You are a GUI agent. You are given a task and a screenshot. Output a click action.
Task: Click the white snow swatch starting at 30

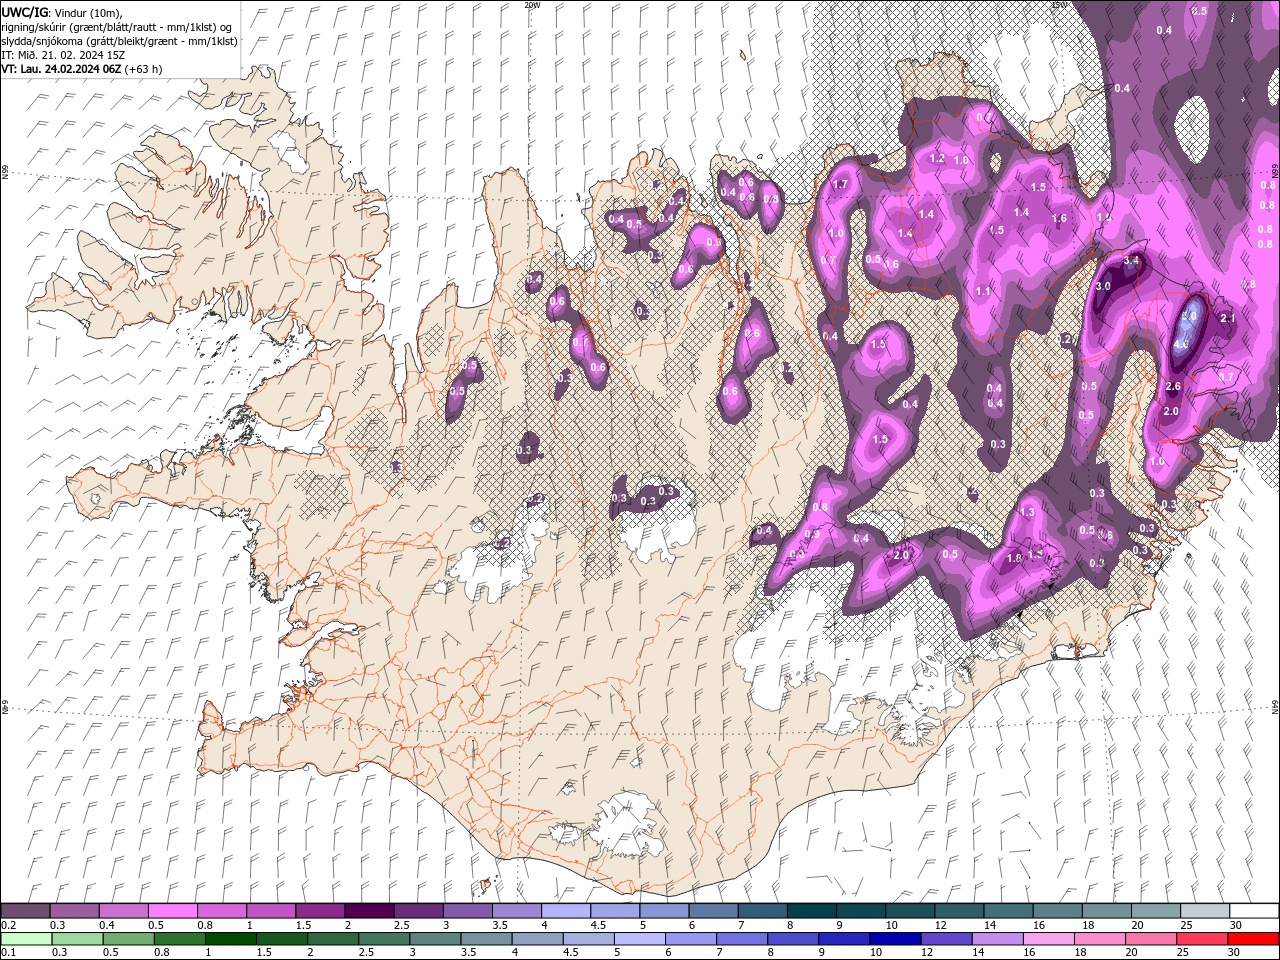point(1255,911)
